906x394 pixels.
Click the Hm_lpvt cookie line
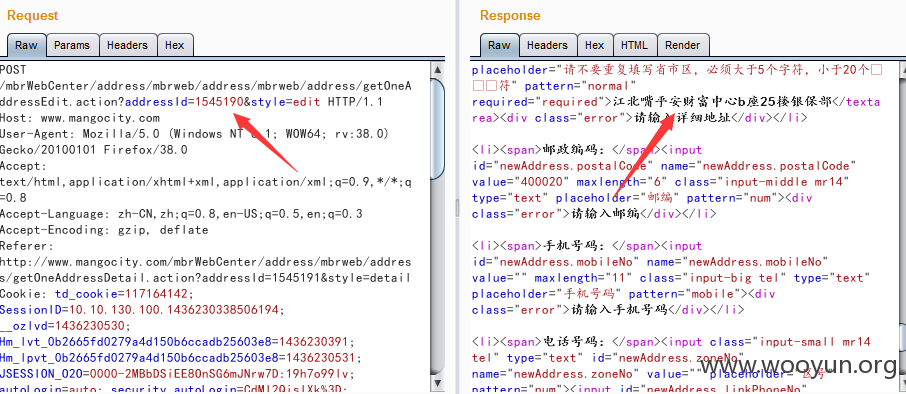pos(181,358)
